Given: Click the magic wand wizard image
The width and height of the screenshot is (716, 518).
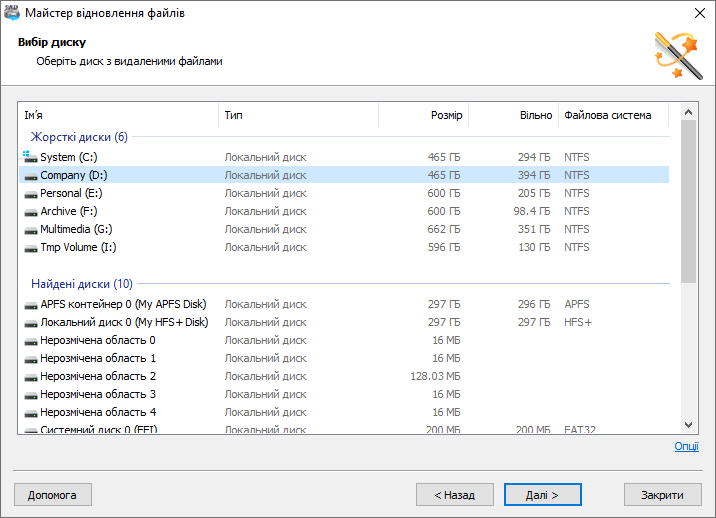Looking at the screenshot, I should 678,55.
